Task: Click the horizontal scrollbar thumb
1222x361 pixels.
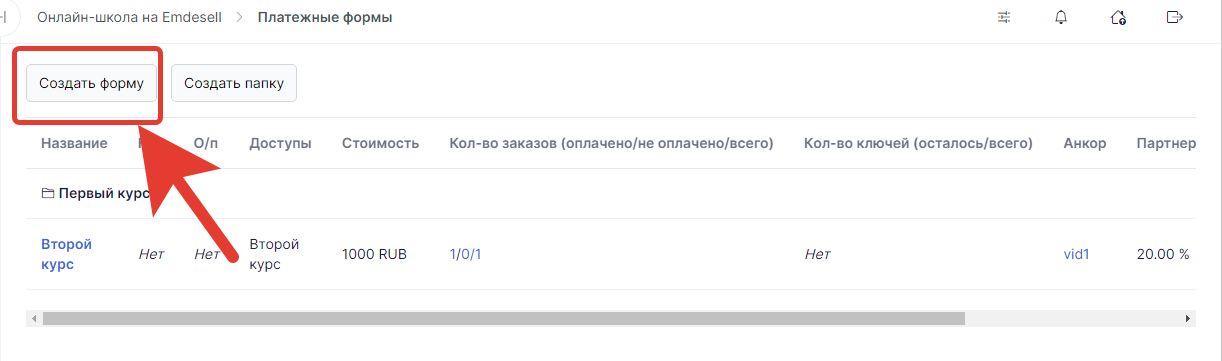Action: [x=503, y=318]
